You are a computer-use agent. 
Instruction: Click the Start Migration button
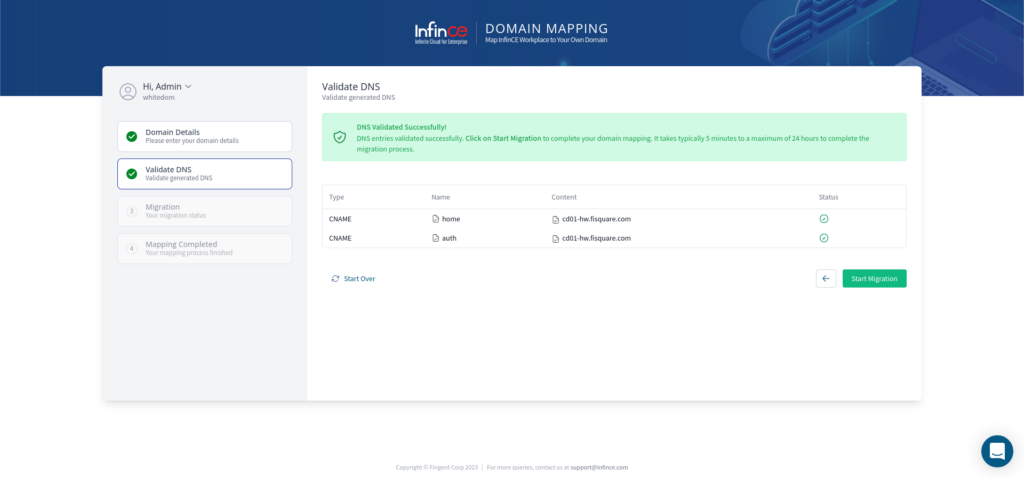(x=874, y=278)
